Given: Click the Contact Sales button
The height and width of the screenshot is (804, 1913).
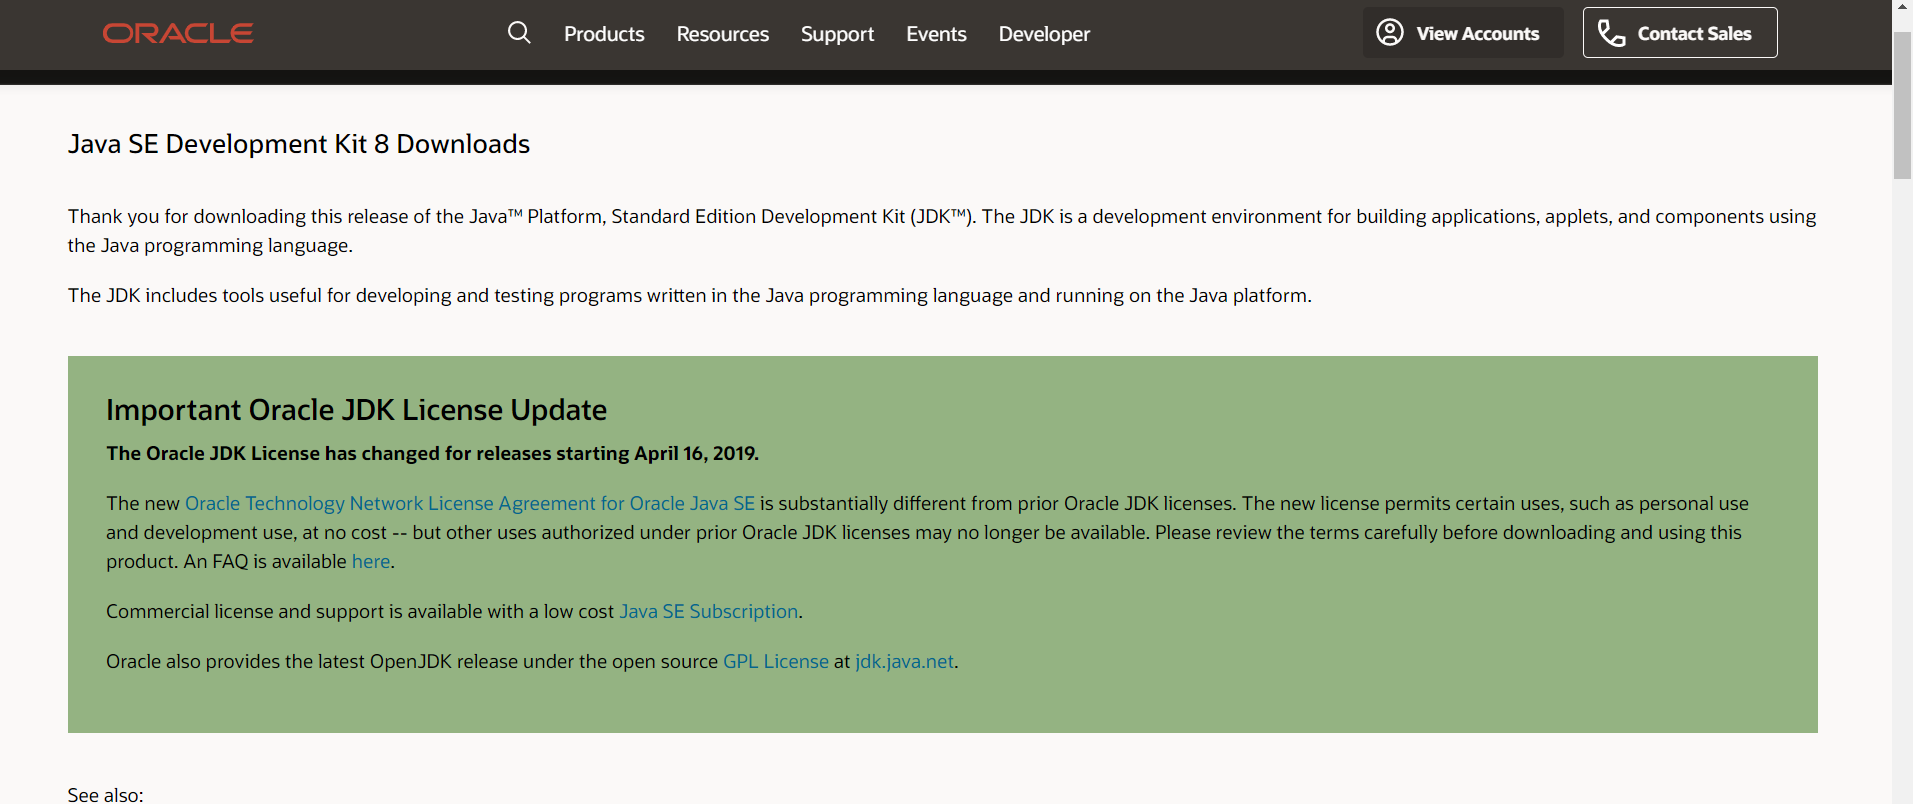Looking at the screenshot, I should coord(1680,33).
